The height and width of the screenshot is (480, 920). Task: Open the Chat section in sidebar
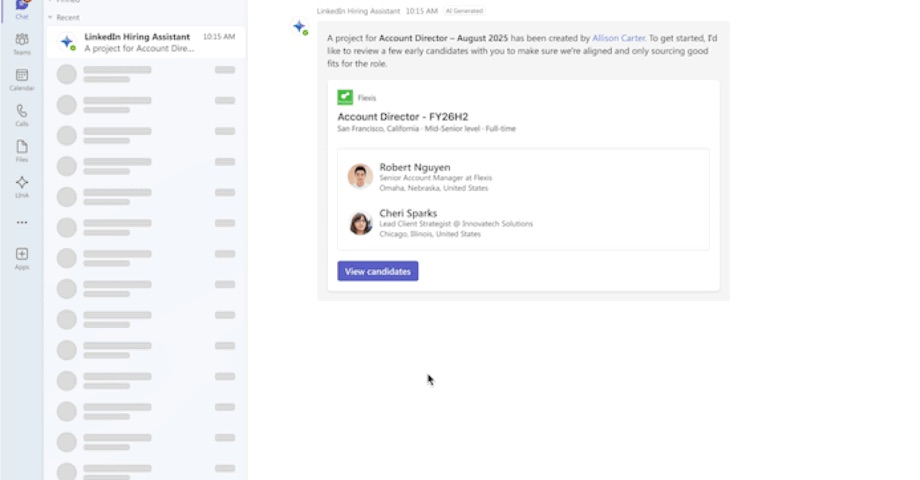coord(22,8)
